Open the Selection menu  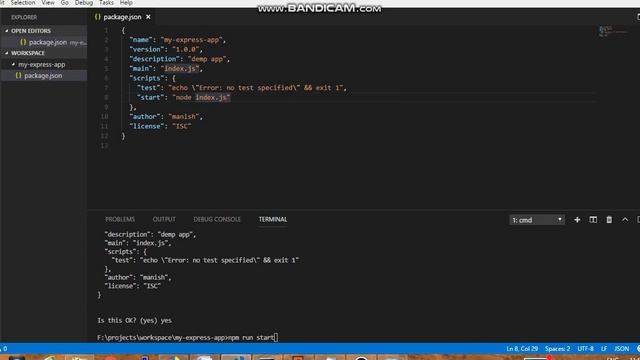(x=23, y=3)
